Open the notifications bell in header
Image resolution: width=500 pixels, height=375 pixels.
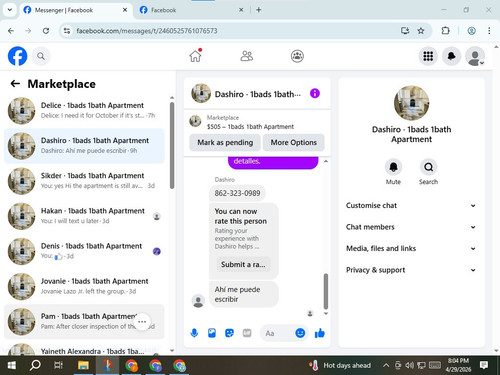451,56
